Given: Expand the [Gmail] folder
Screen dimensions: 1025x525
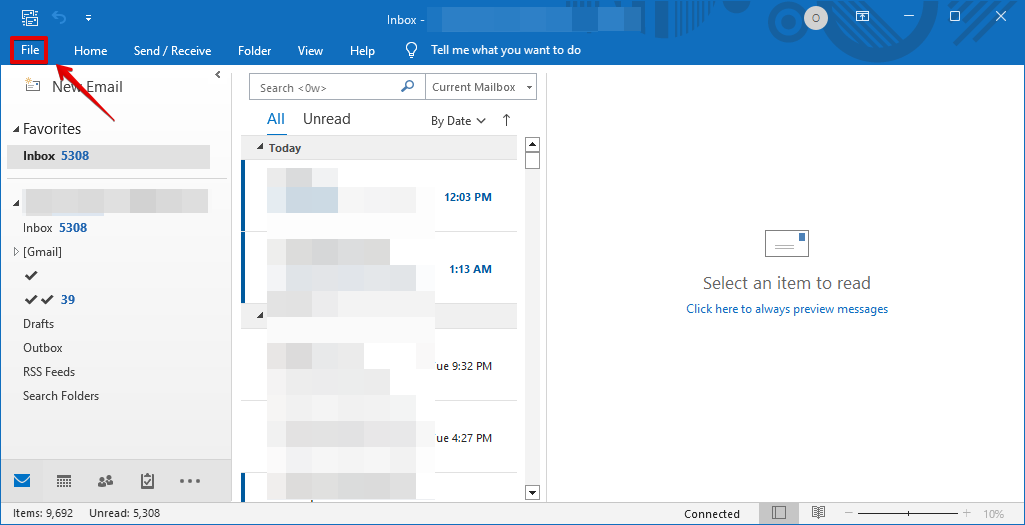Looking at the screenshot, I should [16, 251].
